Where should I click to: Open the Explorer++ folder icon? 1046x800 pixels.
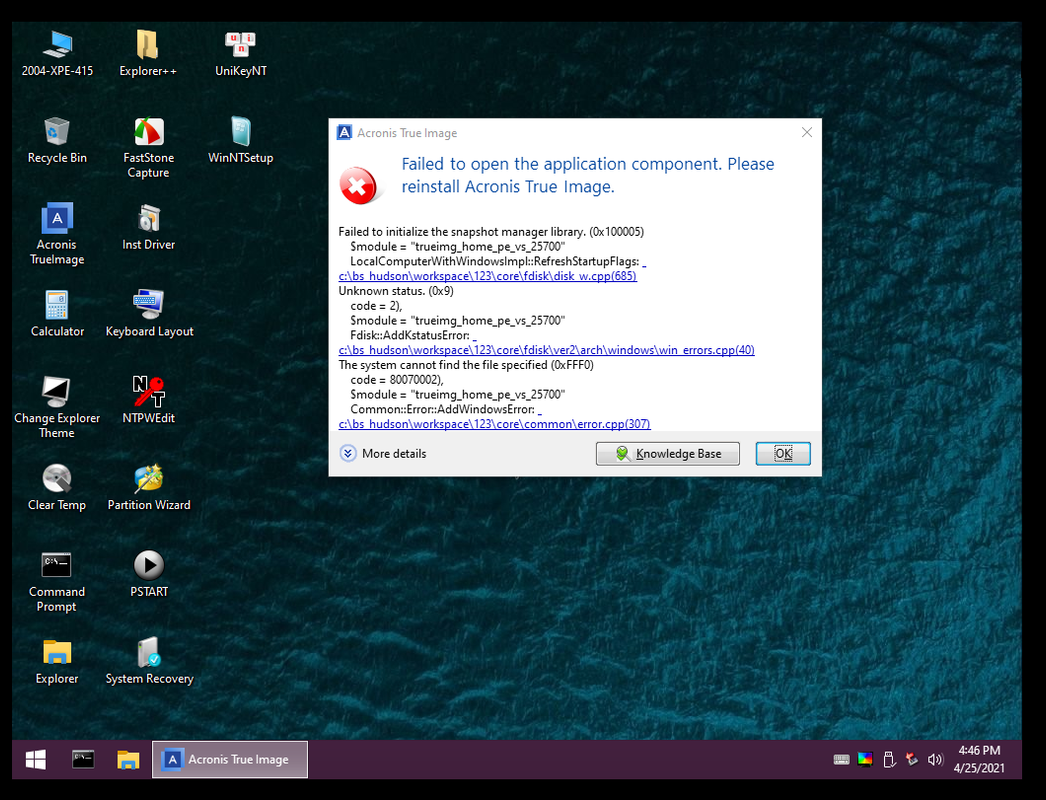(x=147, y=53)
